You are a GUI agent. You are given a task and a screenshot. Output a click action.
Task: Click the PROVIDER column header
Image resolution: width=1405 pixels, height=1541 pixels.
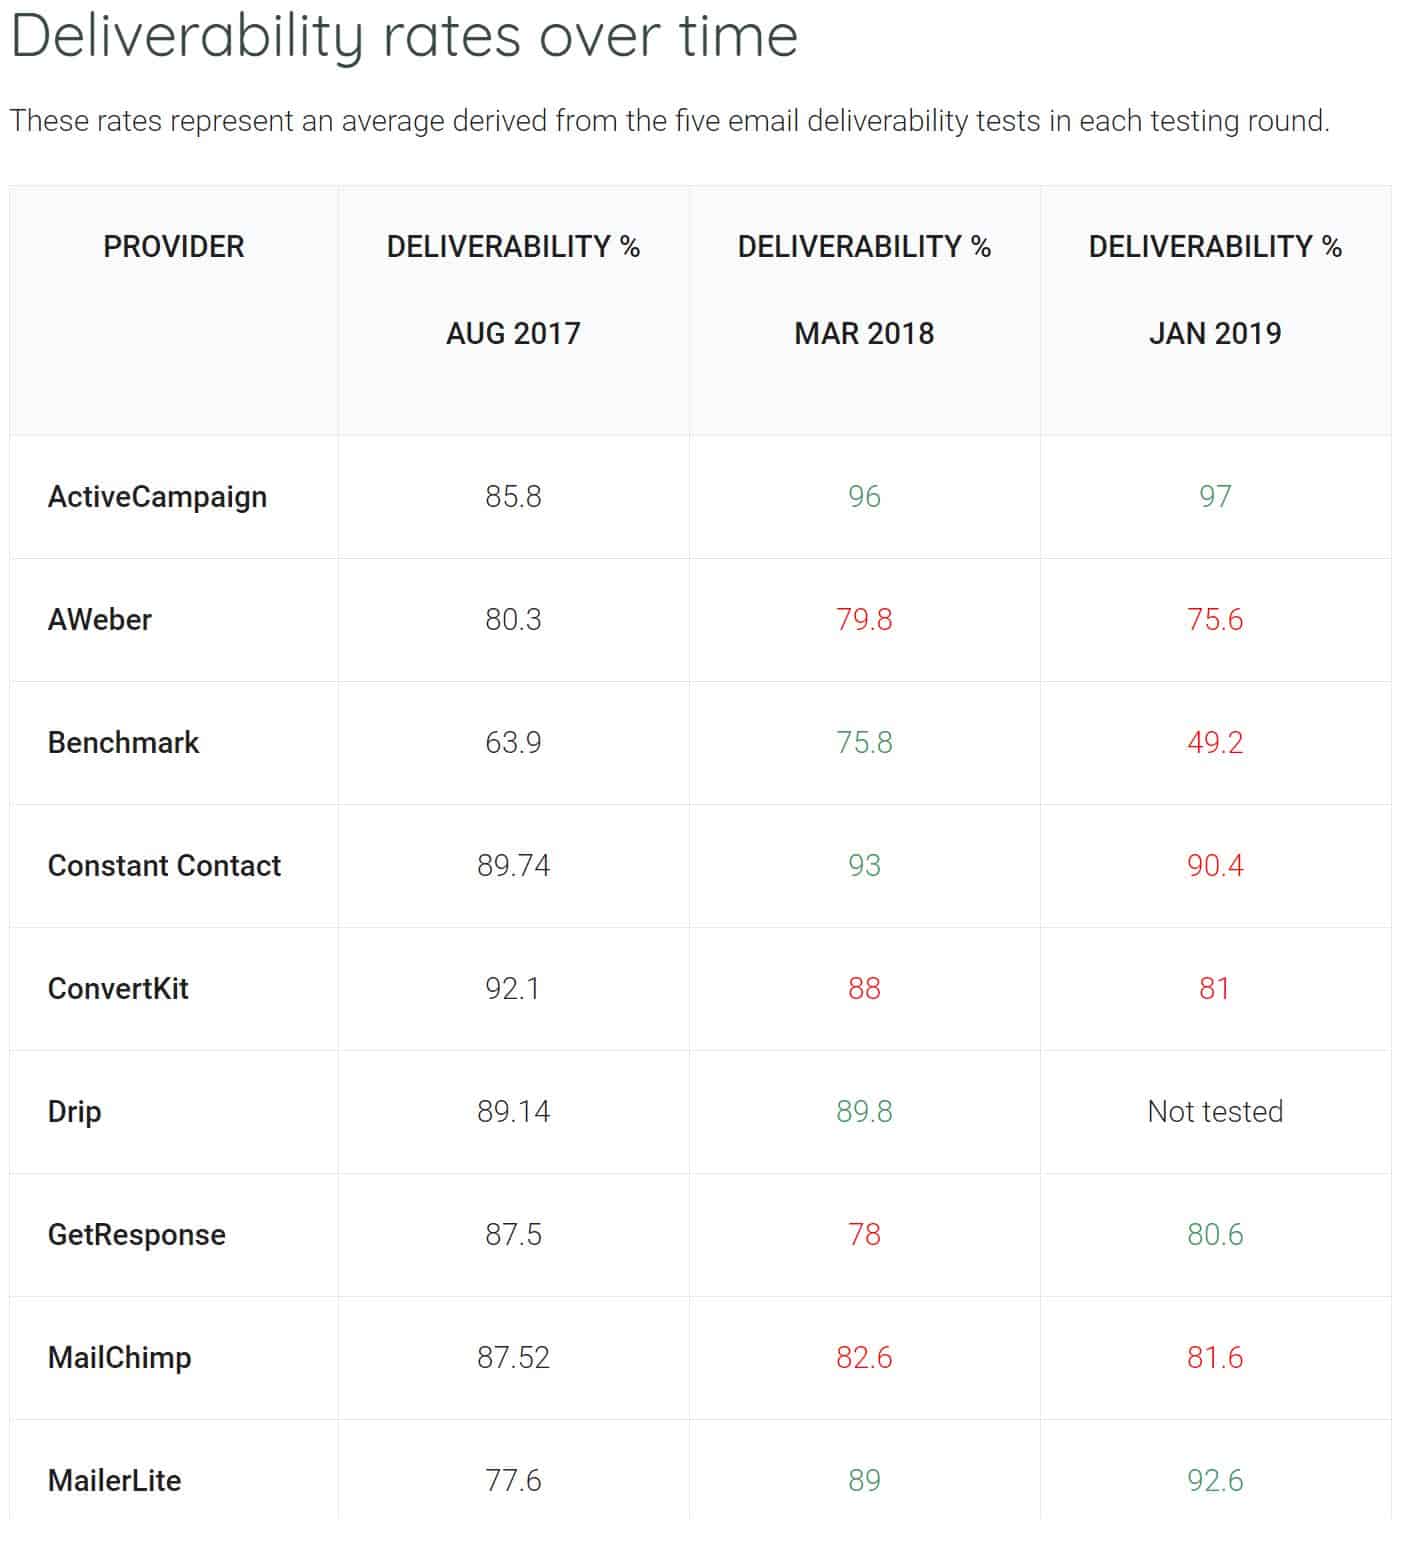pyautogui.click(x=173, y=247)
